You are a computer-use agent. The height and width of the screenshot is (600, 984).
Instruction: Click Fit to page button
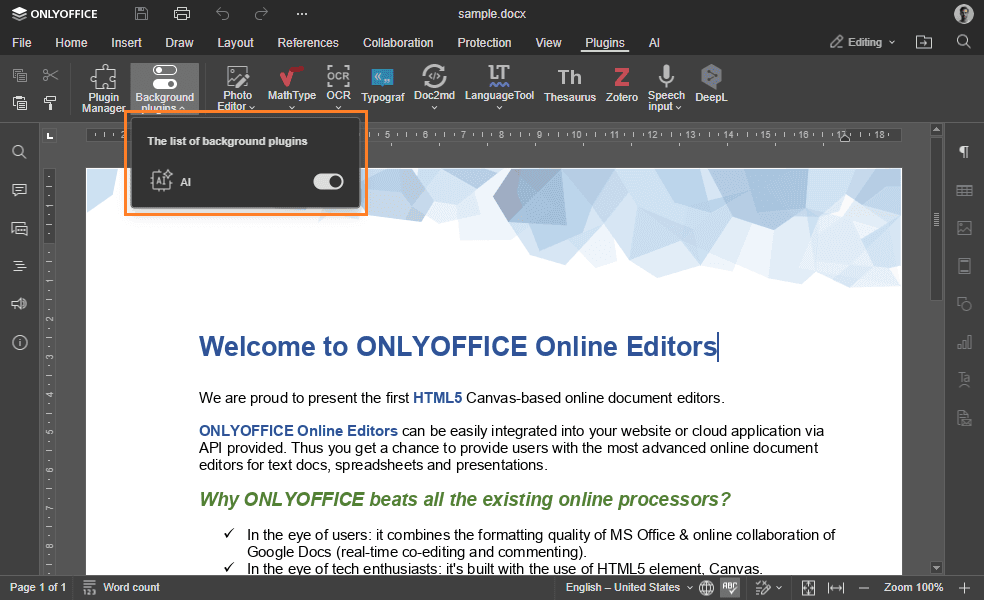point(808,587)
